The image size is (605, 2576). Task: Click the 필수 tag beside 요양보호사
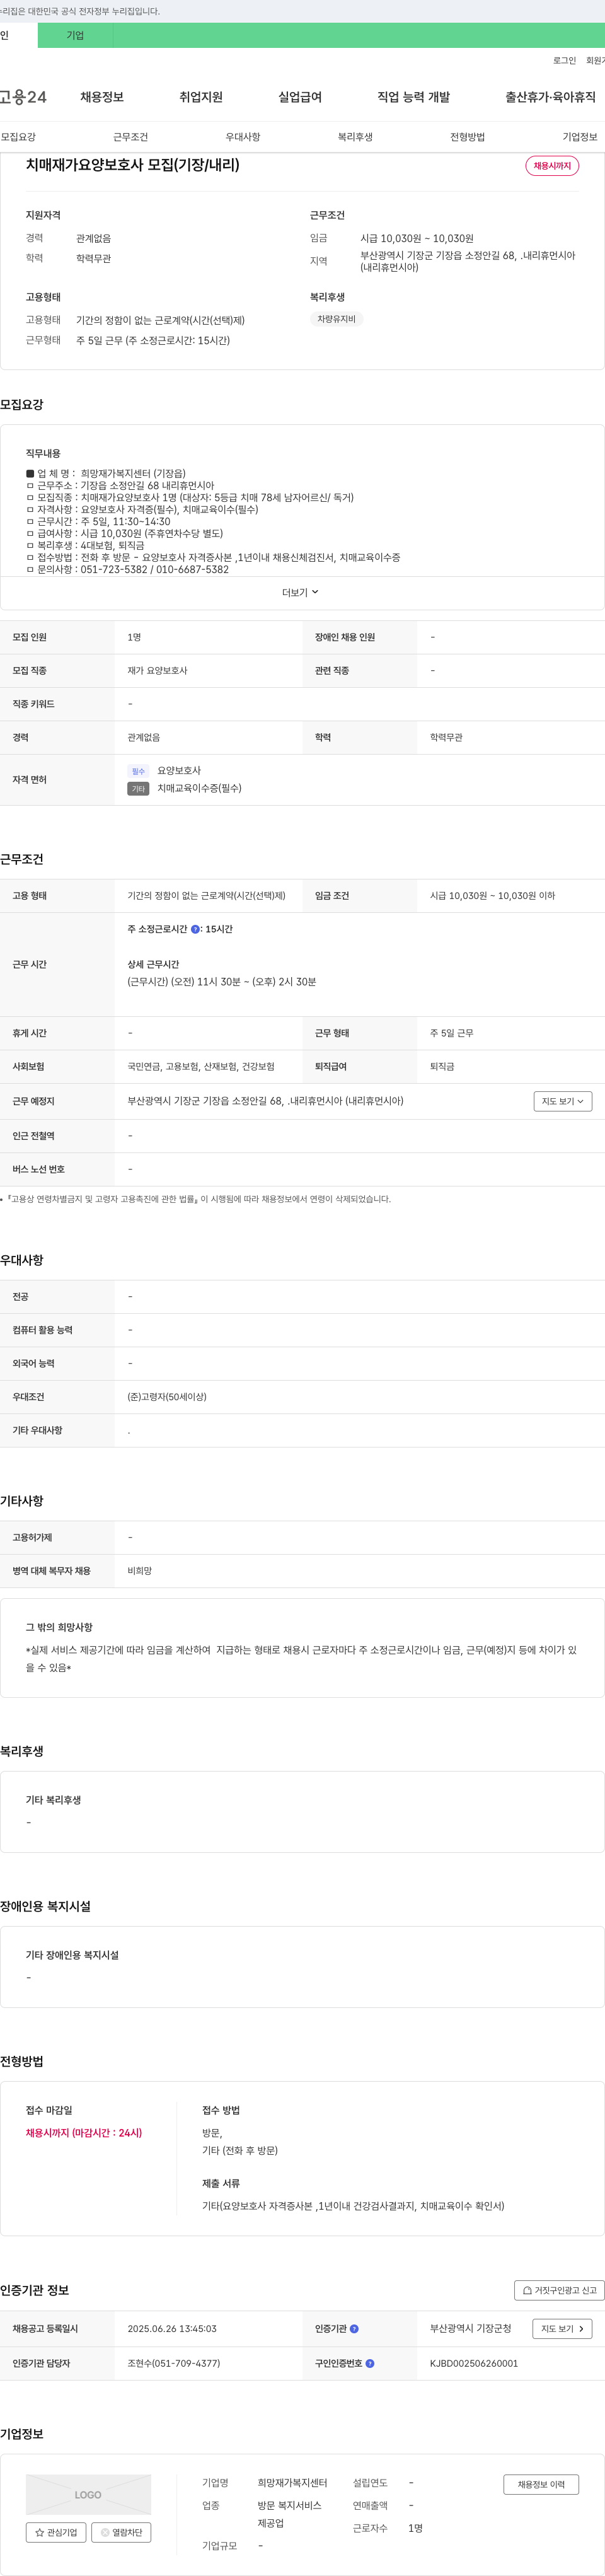click(138, 771)
